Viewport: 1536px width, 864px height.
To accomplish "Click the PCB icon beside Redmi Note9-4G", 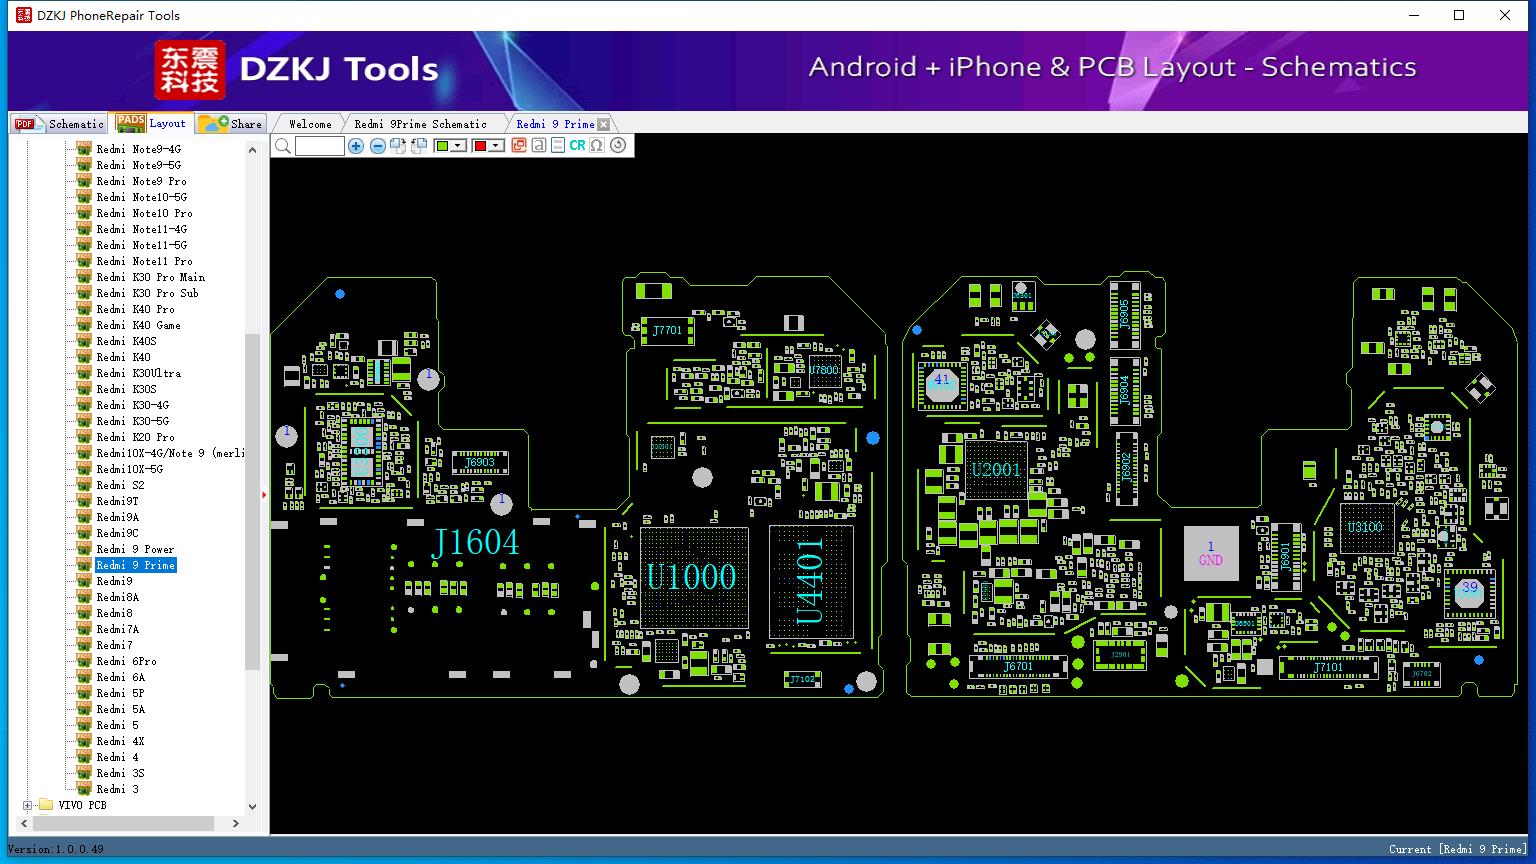I will 84,149.
